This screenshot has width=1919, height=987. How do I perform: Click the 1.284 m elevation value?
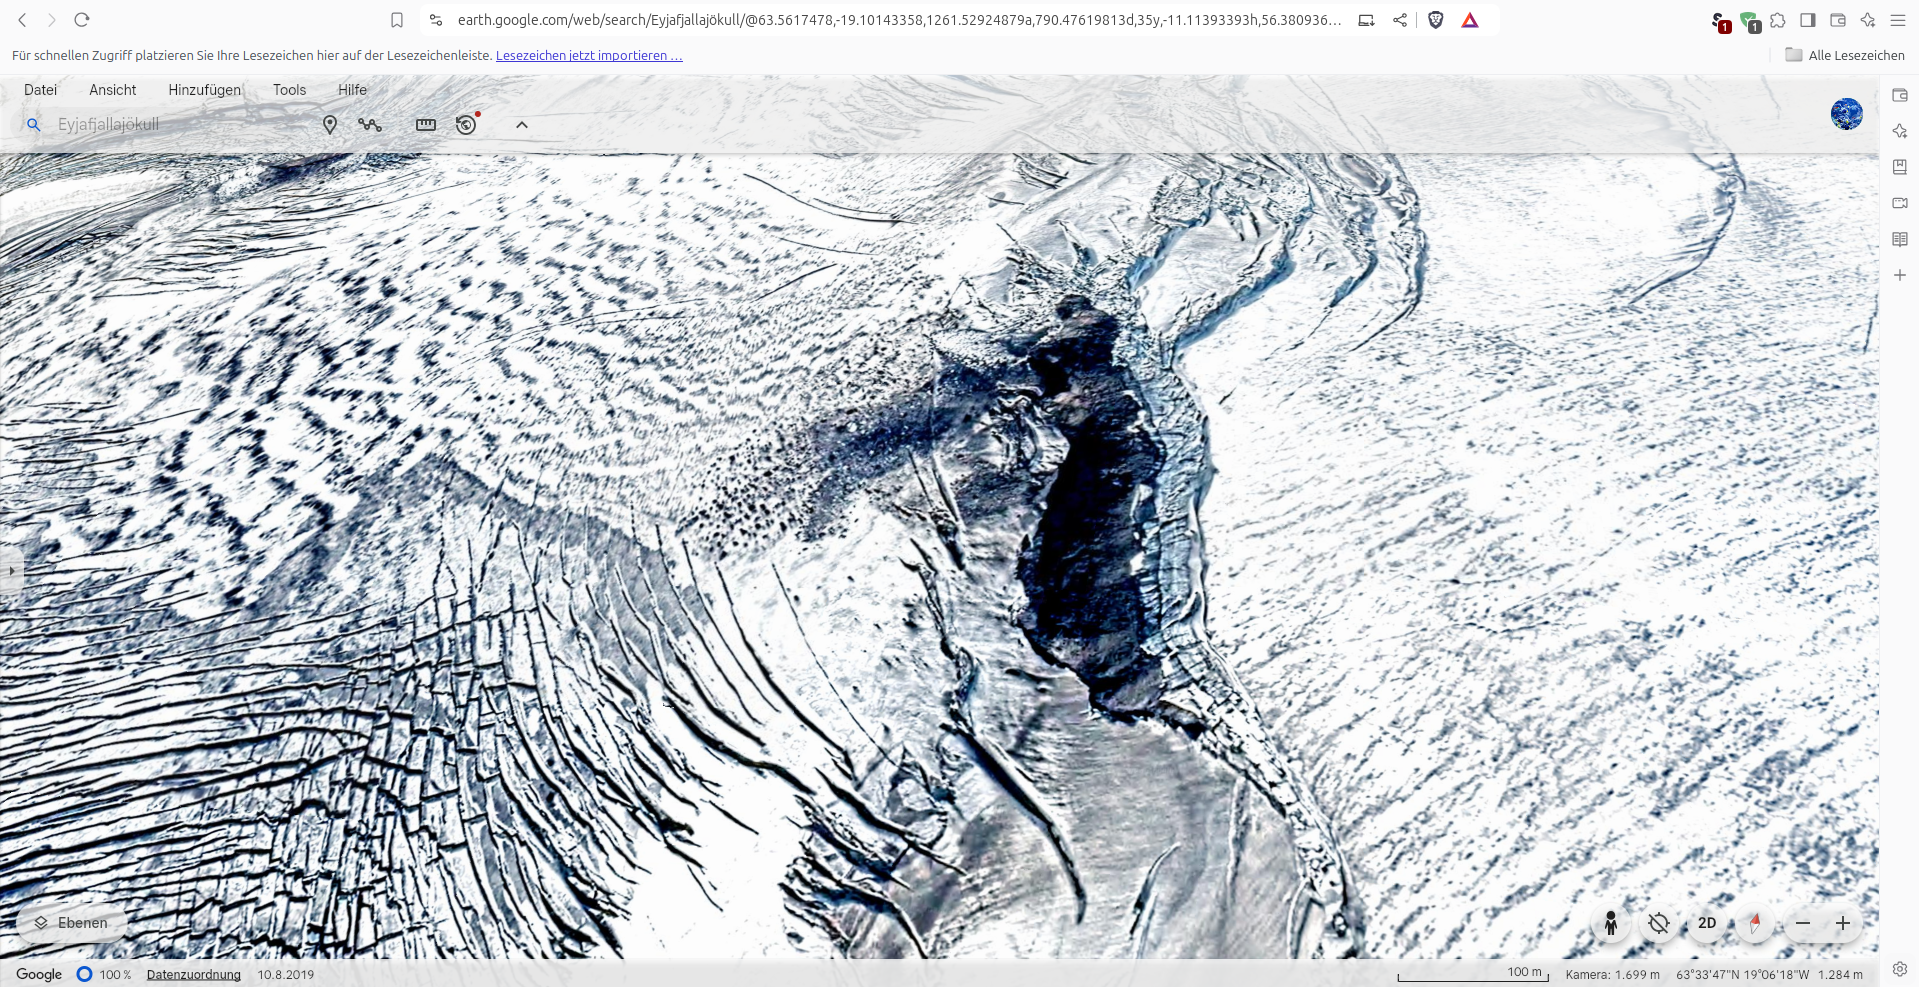point(1840,974)
